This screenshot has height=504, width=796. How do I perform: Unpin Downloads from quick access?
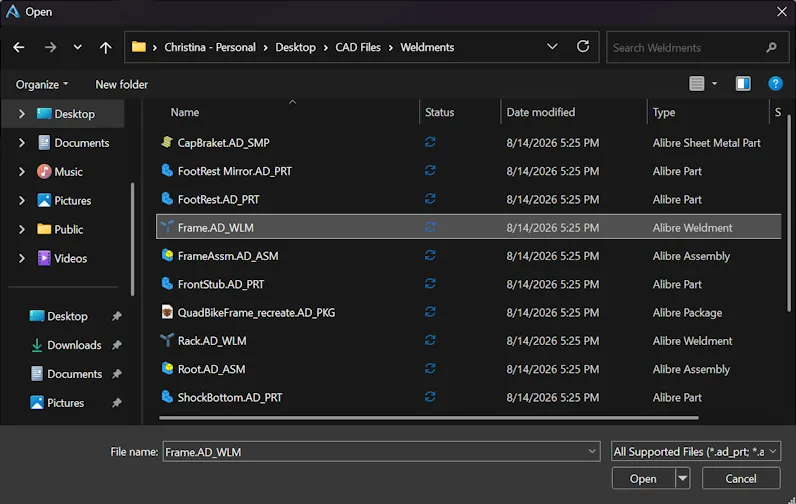pos(117,345)
